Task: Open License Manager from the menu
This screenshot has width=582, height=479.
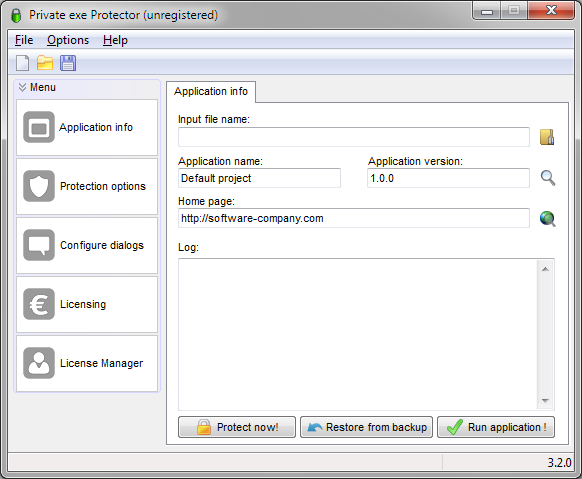Action: (87, 363)
